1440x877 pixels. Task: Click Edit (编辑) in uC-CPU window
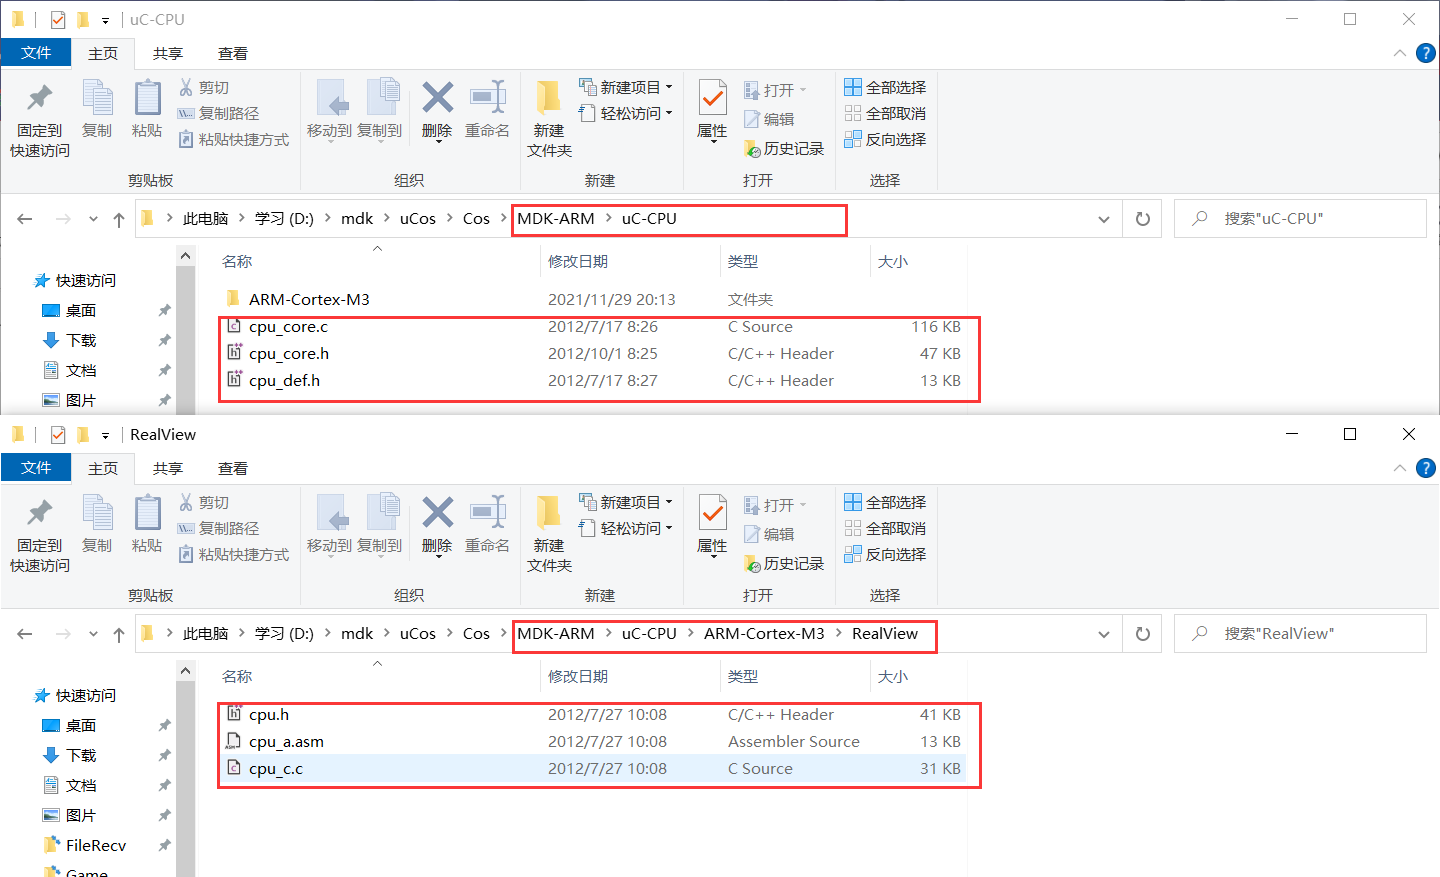pyautogui.click(x=769, y=119)
